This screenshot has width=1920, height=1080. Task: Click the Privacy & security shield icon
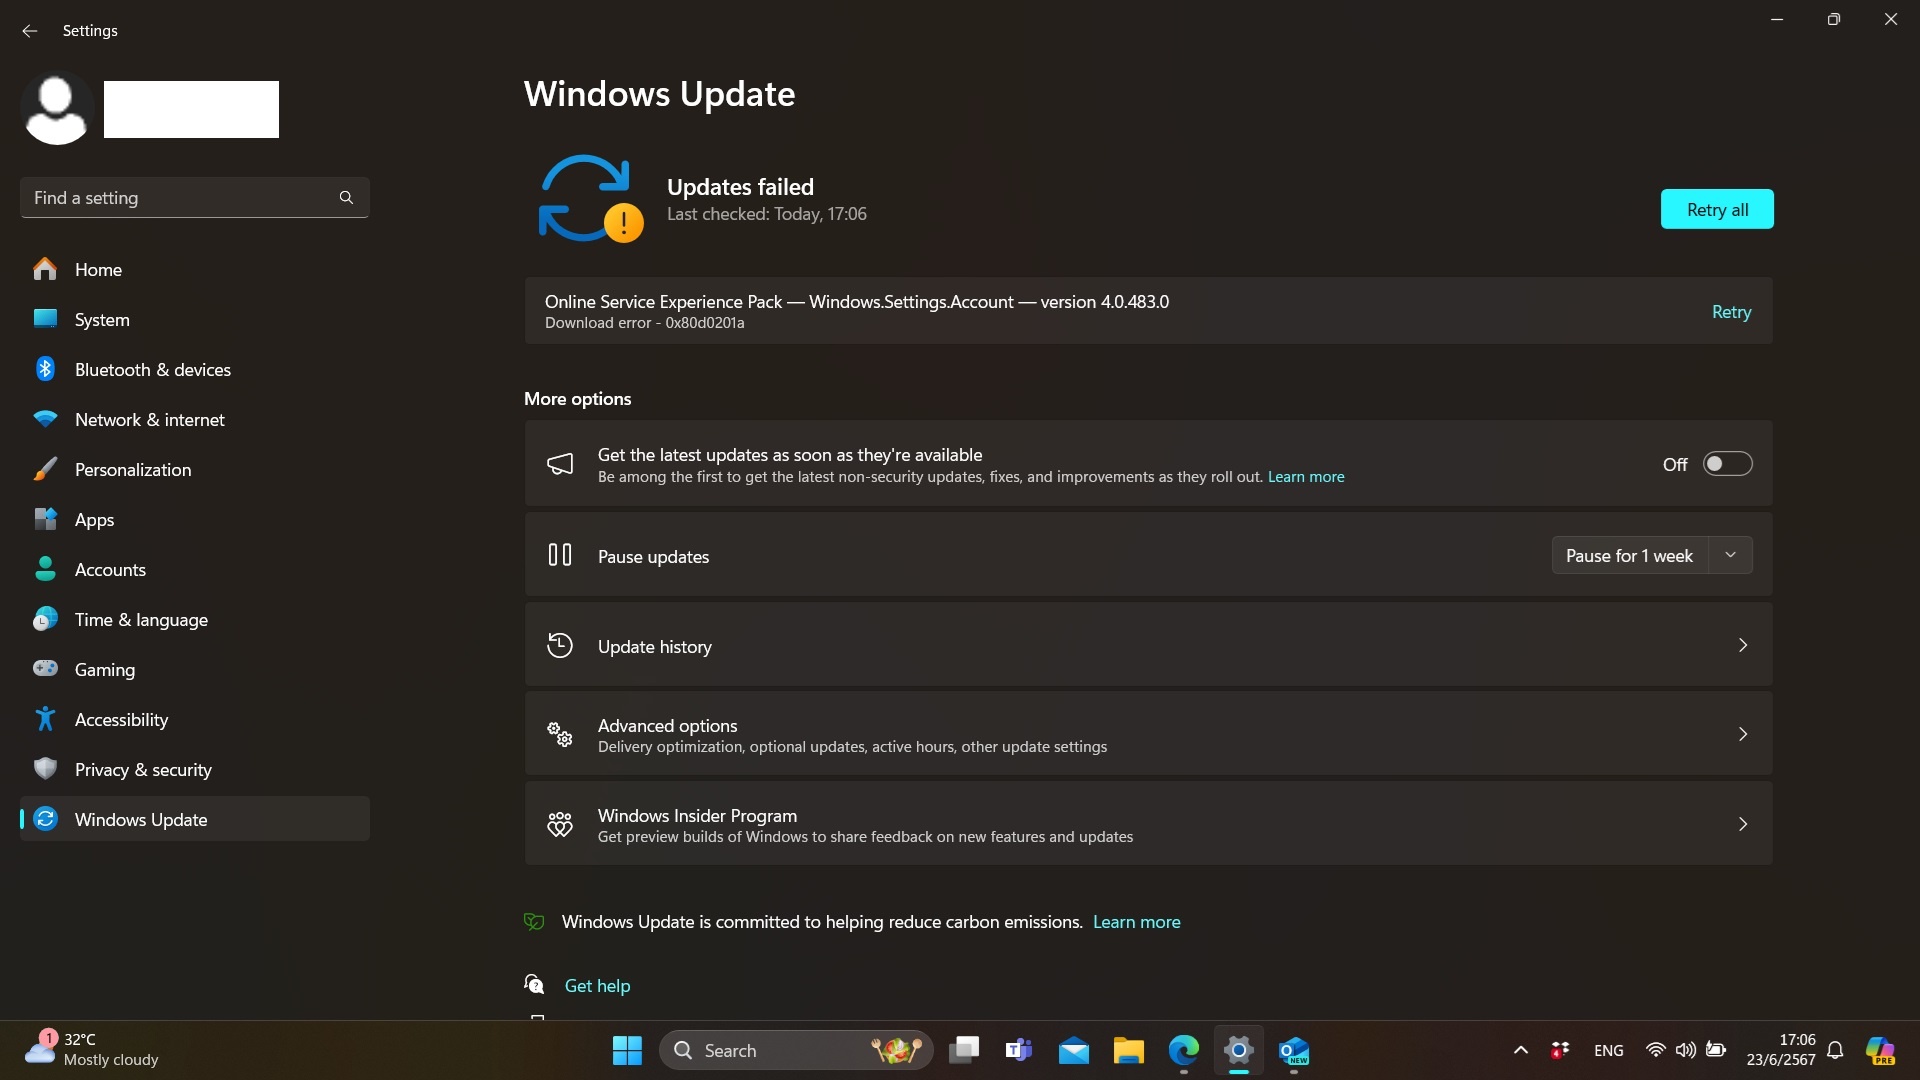click(45, 769)
